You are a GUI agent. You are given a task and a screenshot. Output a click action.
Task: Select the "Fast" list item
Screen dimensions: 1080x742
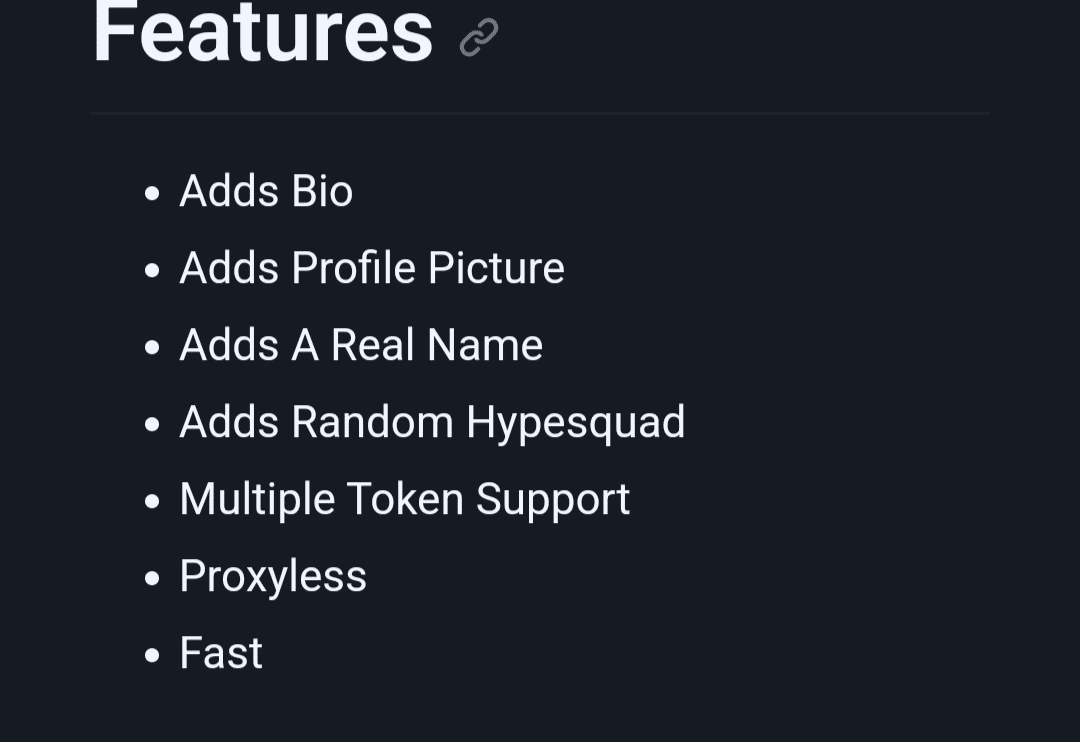point(221,653)
